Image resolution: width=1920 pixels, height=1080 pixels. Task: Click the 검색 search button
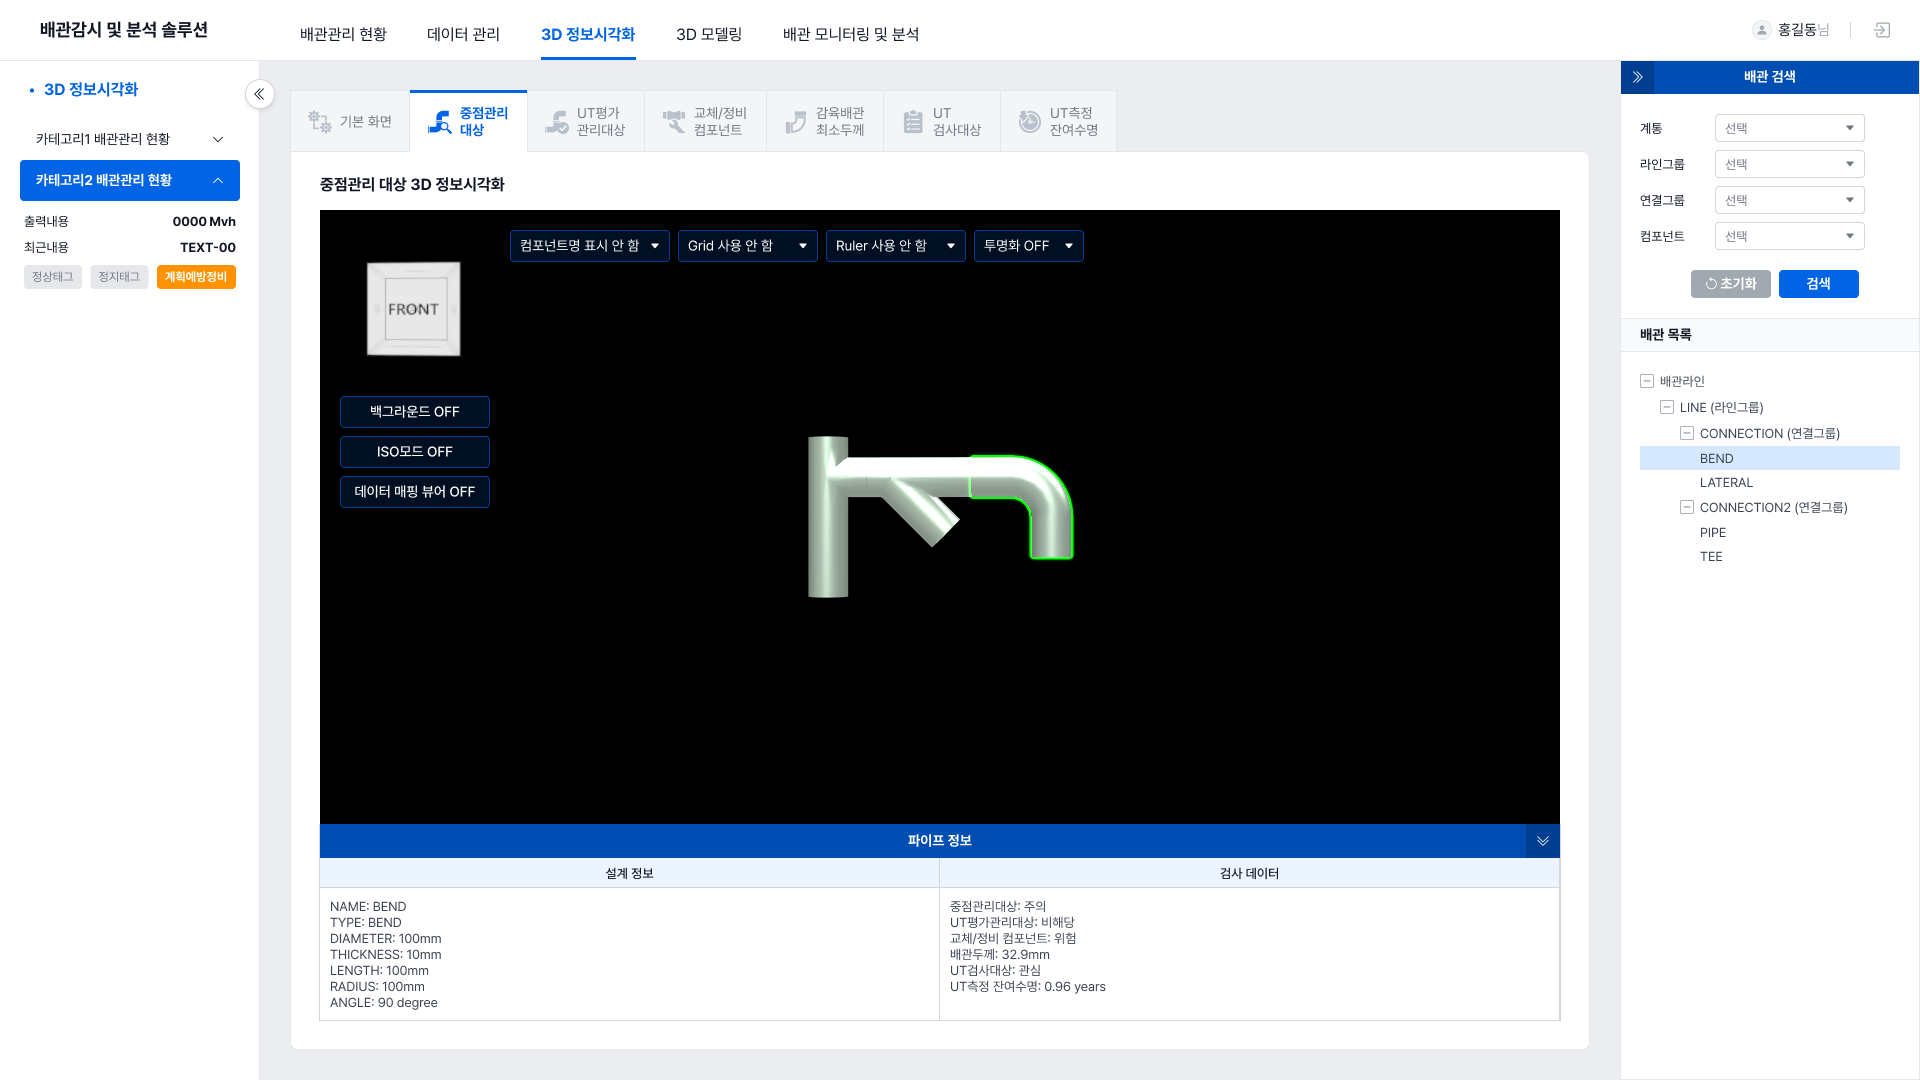(1819, 284)
